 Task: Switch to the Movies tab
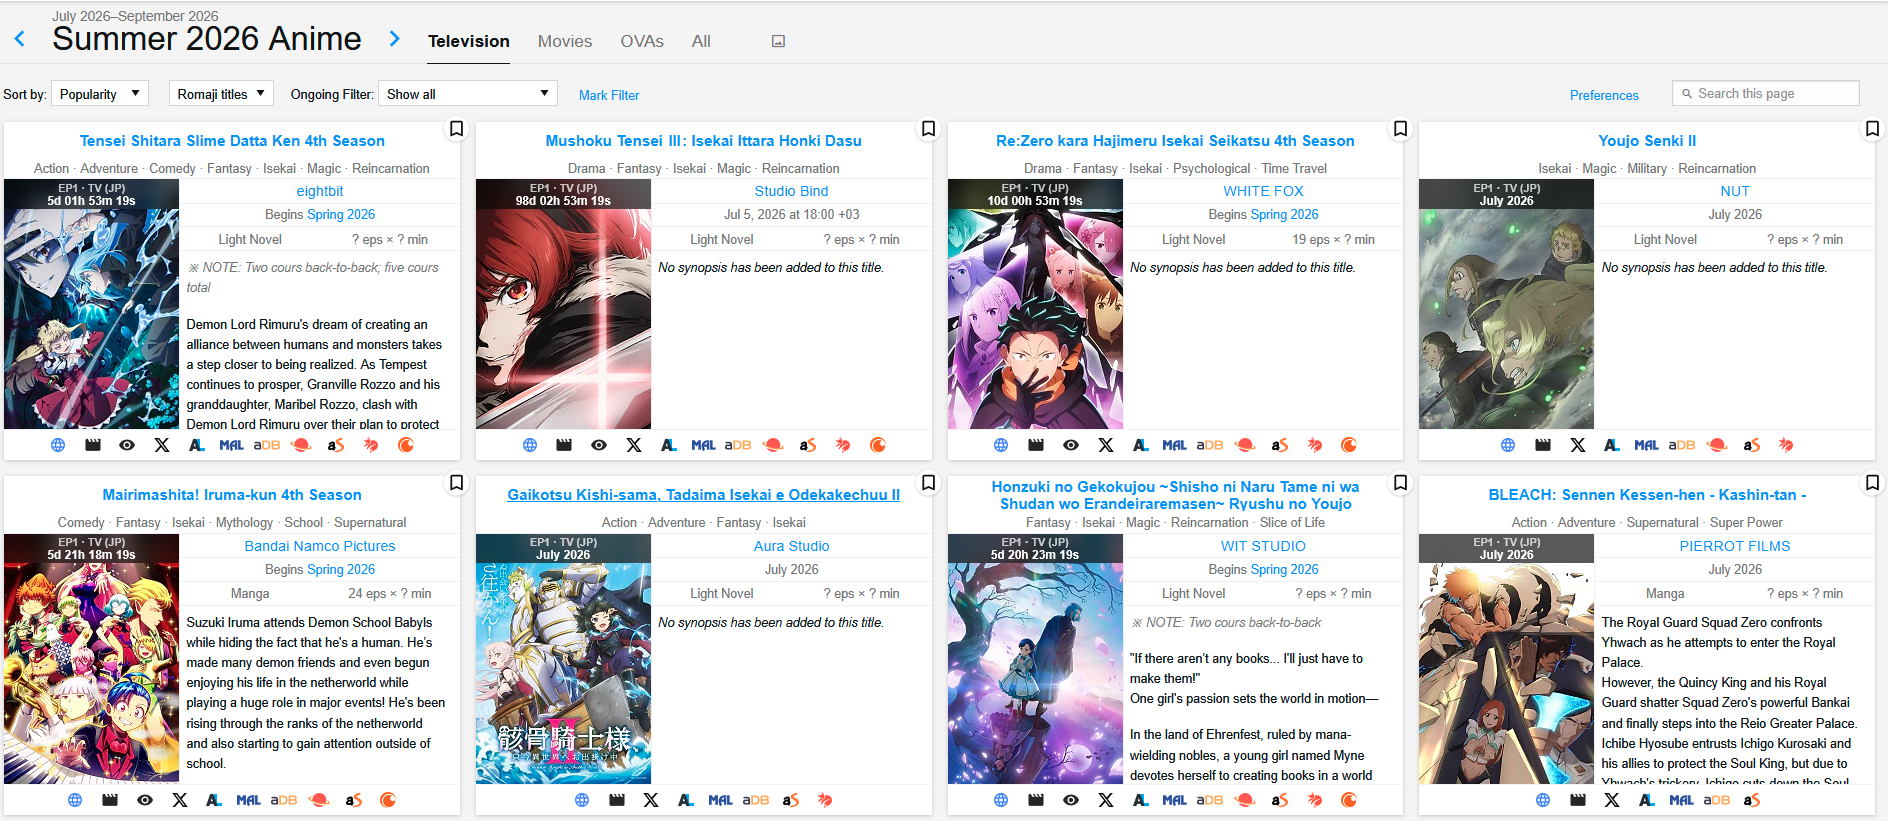coord(565,41)
